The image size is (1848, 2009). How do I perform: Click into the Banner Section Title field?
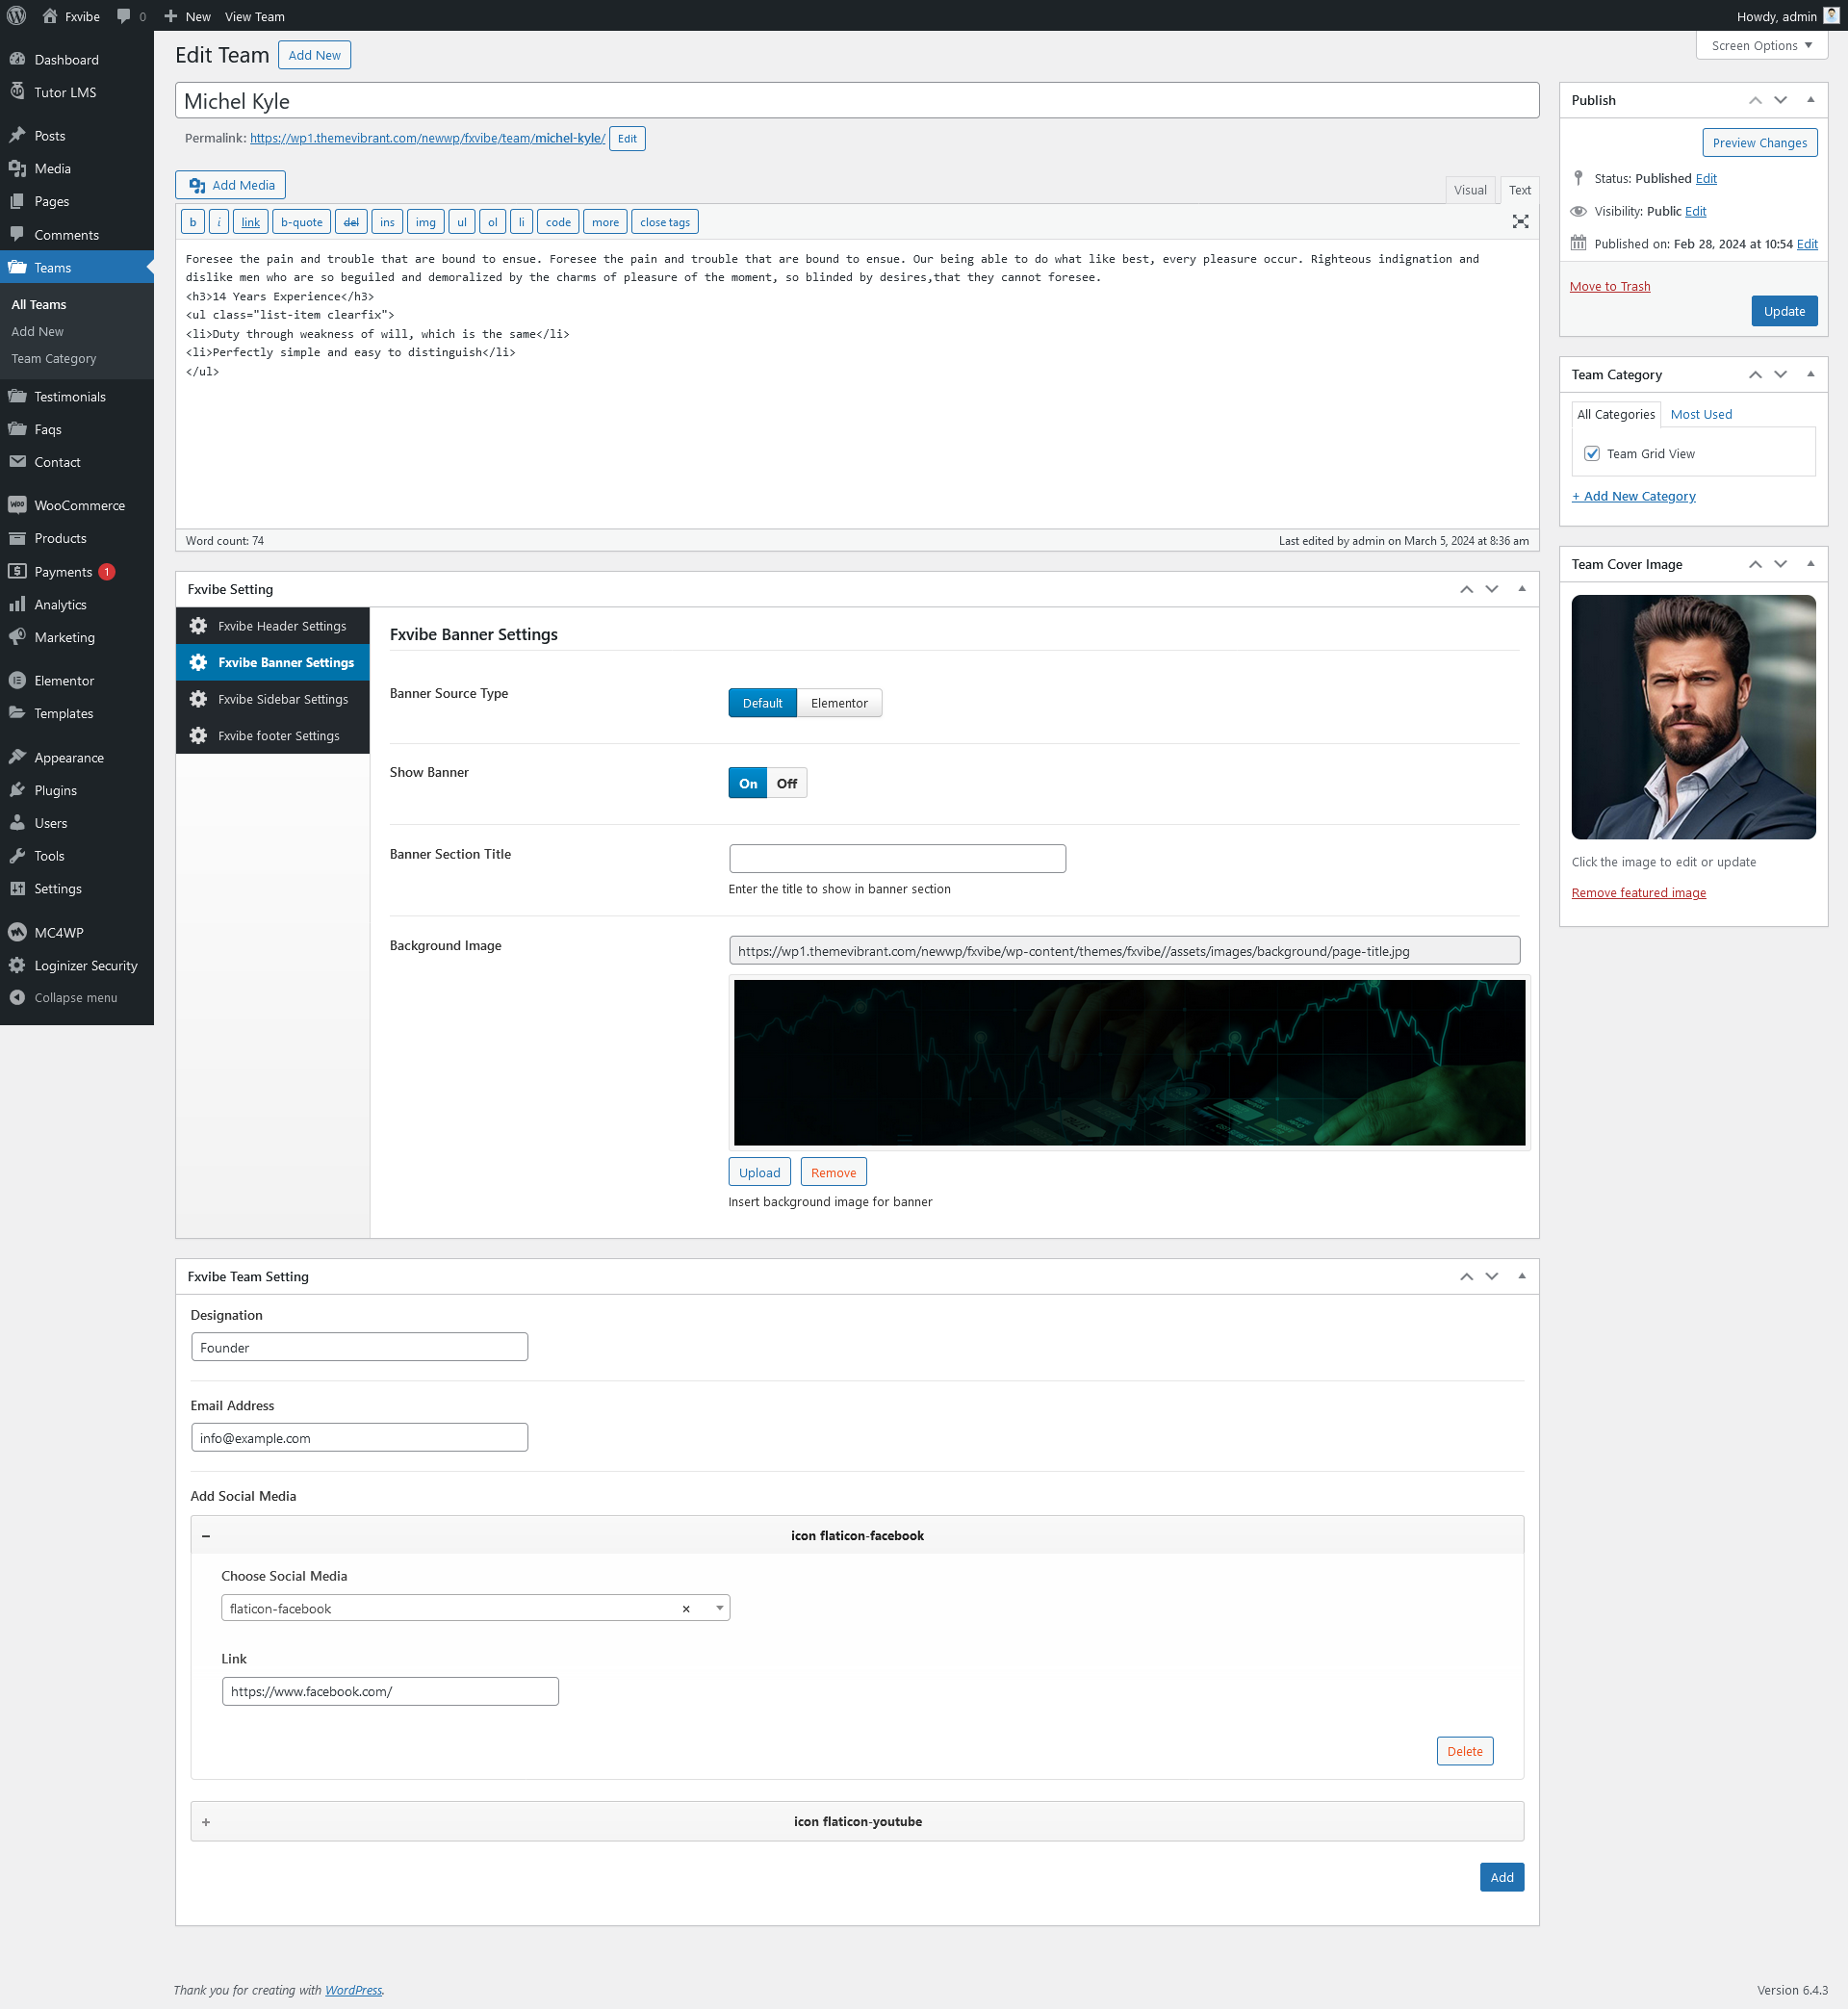click(x=897, y=859)
